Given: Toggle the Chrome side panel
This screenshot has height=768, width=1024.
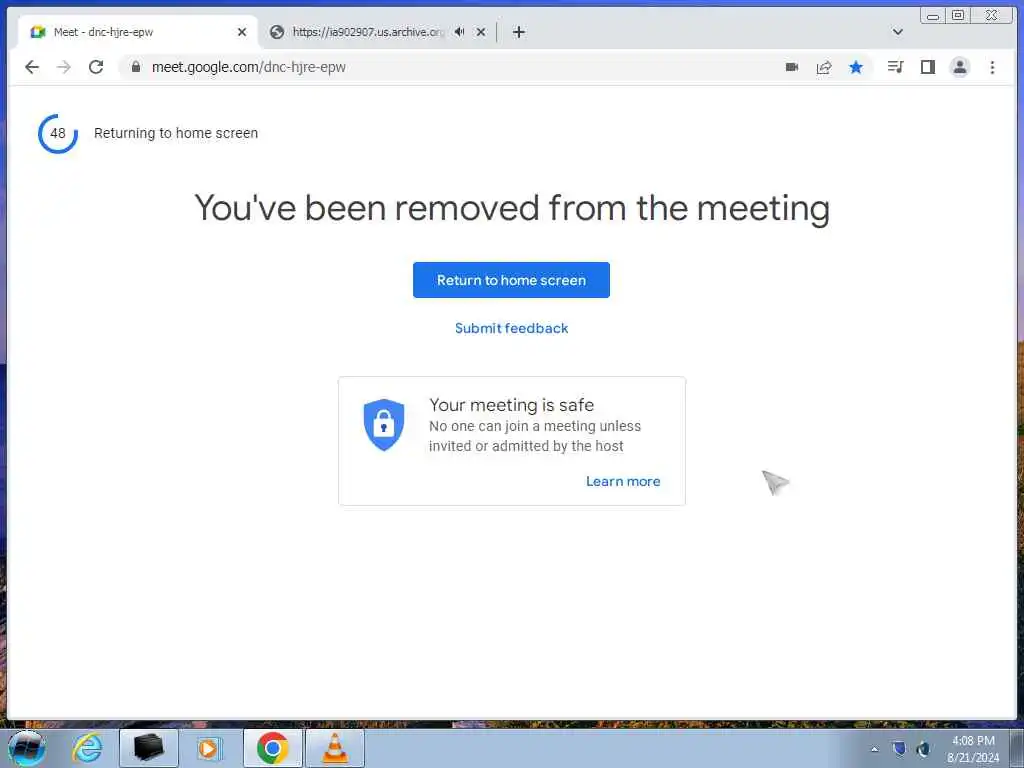Looking at the screenshot, I should tap(927, 67).
